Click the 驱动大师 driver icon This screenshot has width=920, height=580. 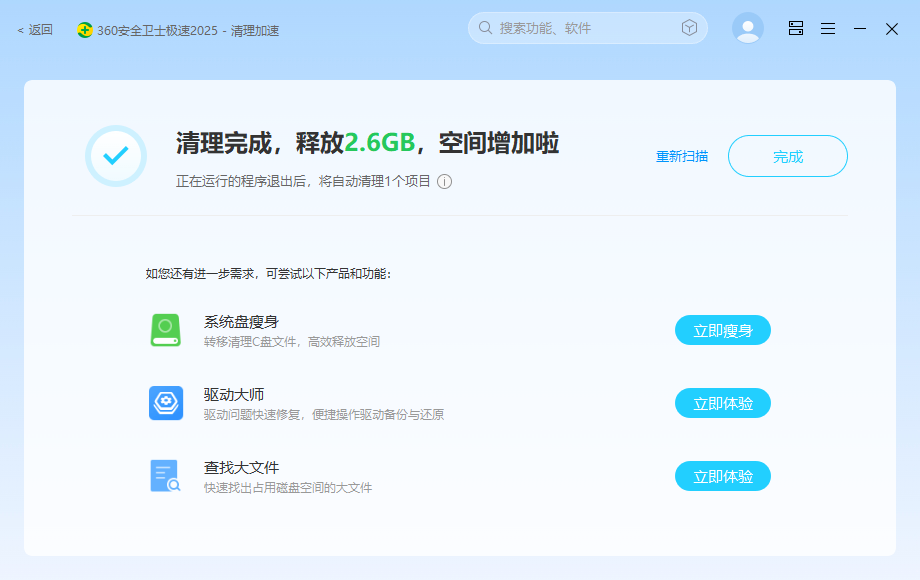[x=166, y=403]
